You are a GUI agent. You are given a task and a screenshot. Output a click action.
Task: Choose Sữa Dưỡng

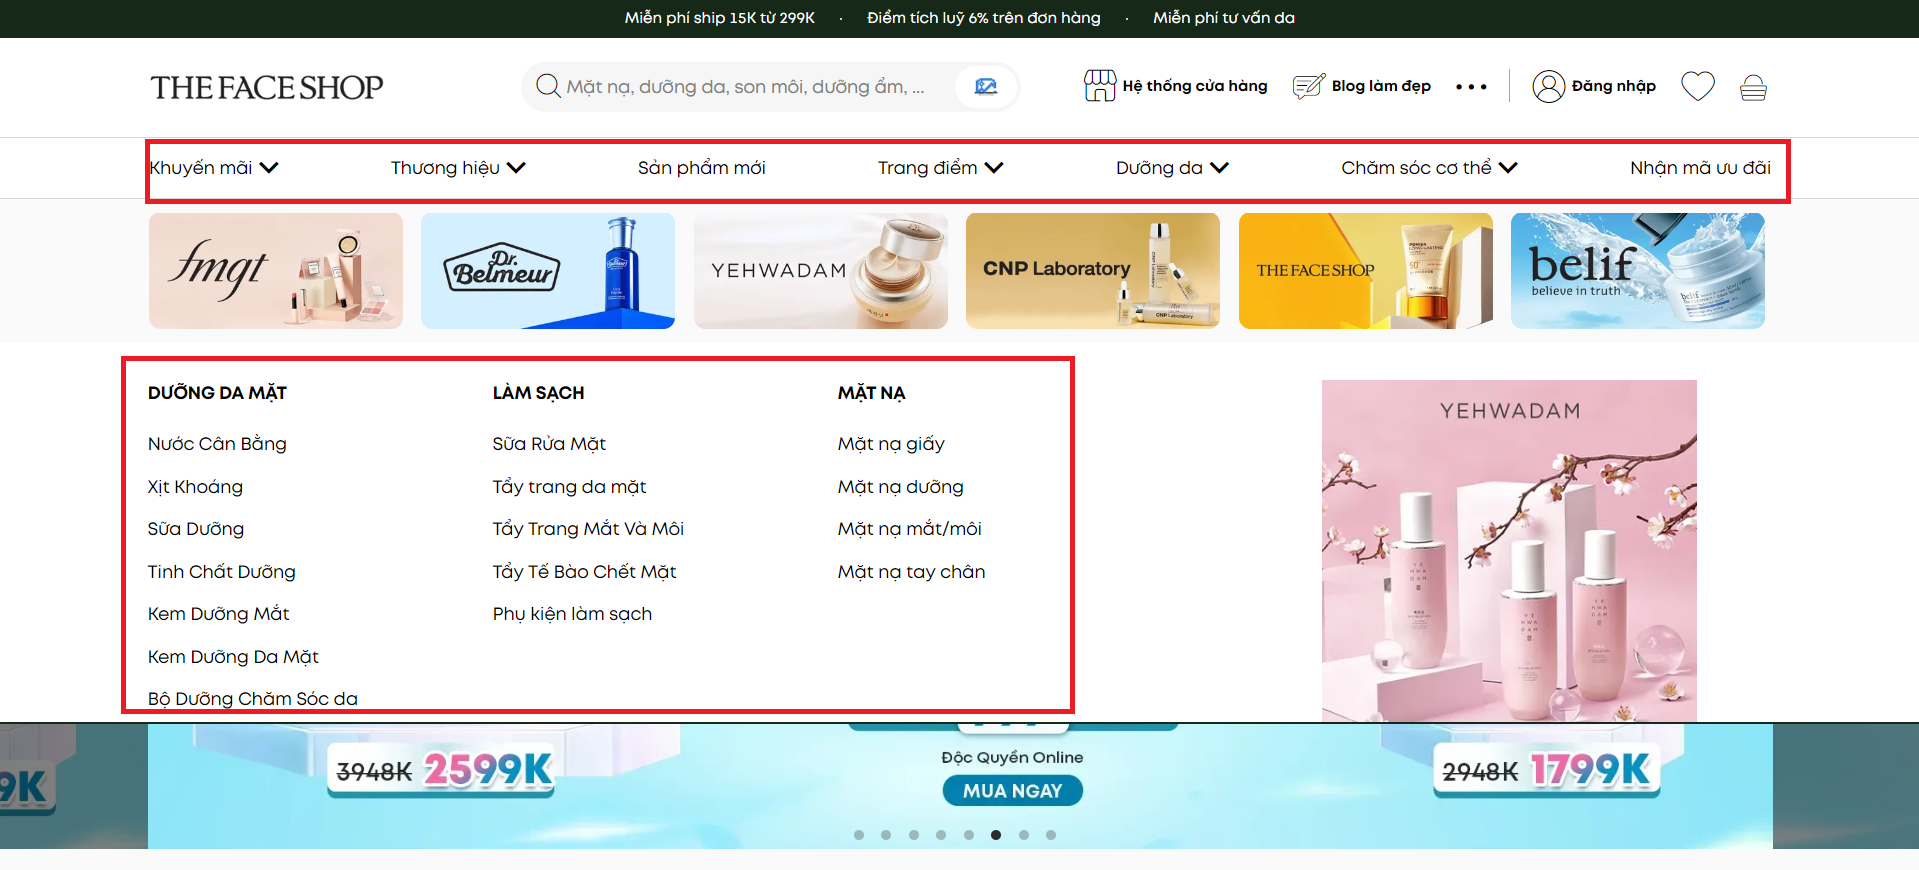196,529
